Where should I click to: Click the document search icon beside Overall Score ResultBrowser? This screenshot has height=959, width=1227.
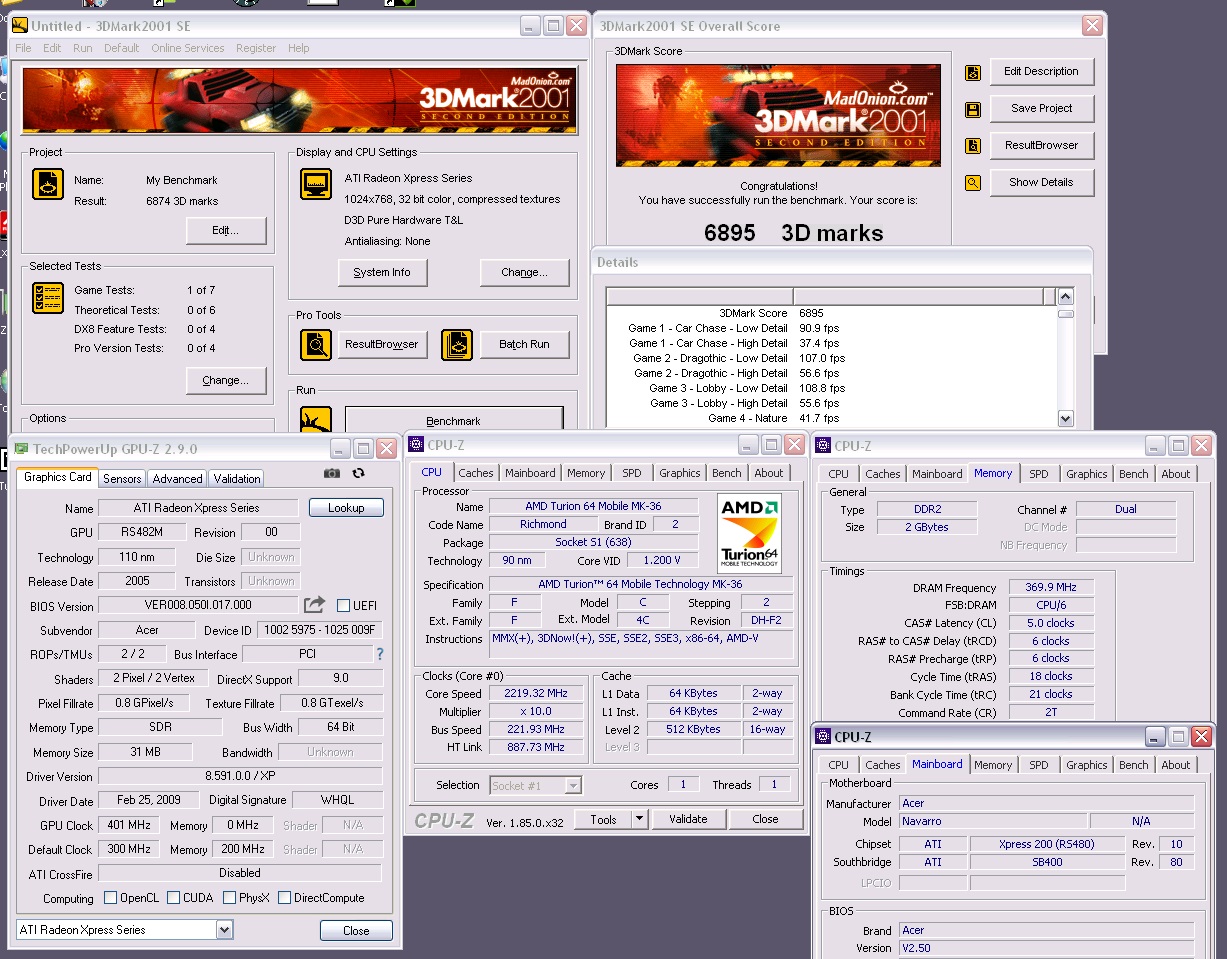(x=972, y=146)
